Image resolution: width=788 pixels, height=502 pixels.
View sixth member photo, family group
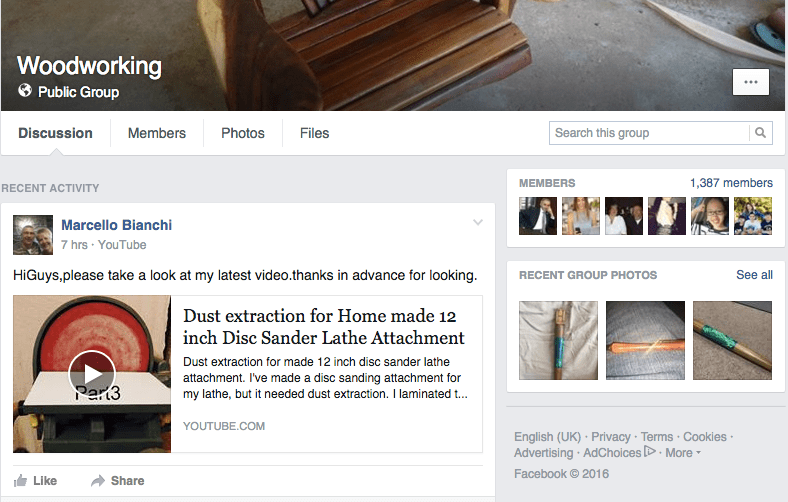click(753, 216)
